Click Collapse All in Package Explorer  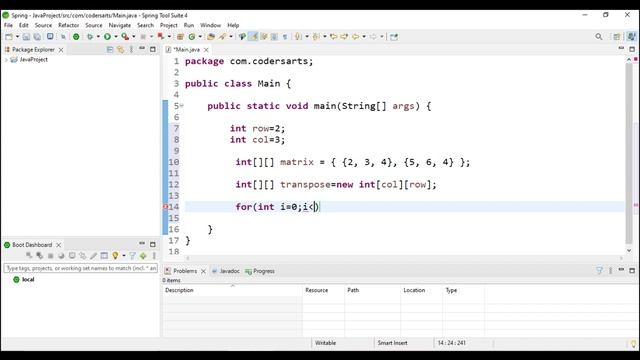point(110,49)
